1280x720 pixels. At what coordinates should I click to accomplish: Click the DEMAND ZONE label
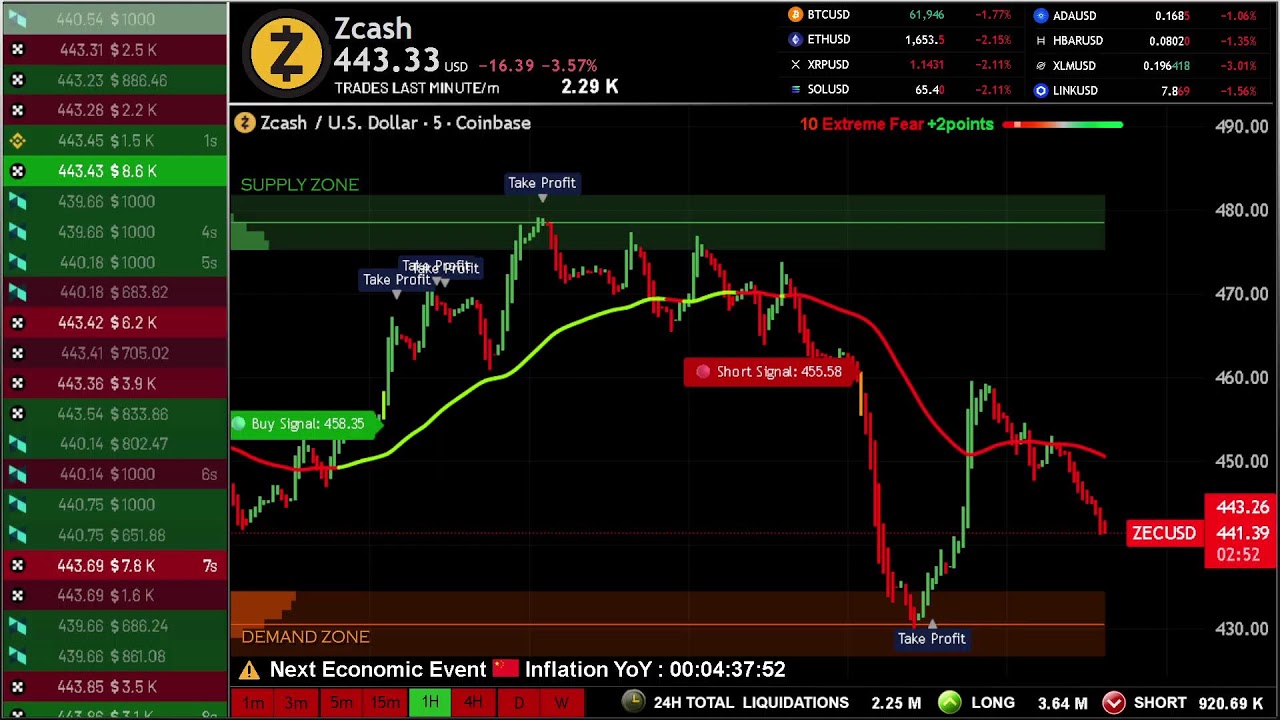[x=305, y=637]
